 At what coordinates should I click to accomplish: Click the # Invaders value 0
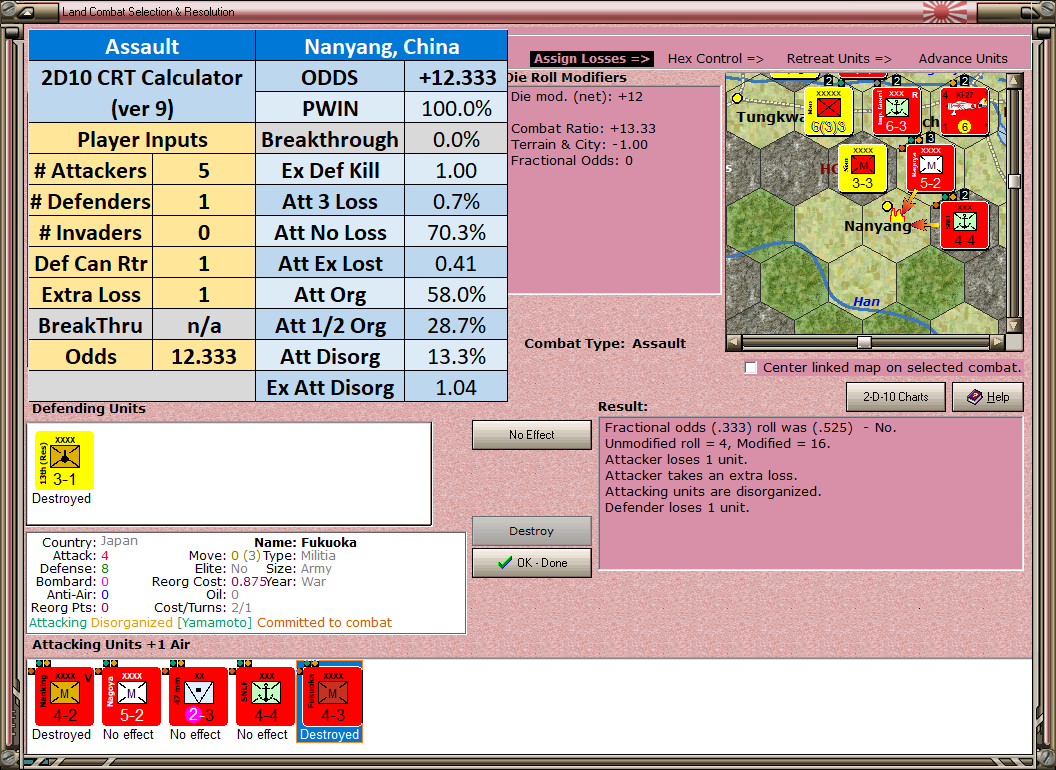coord(203,232)
